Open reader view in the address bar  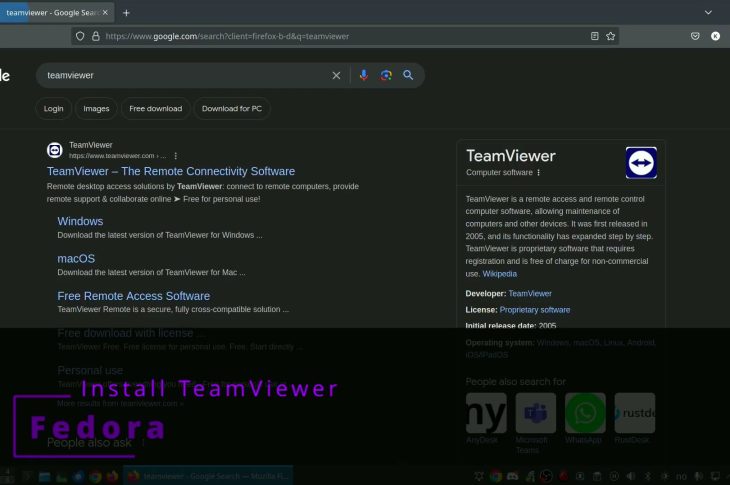(594, 36)
